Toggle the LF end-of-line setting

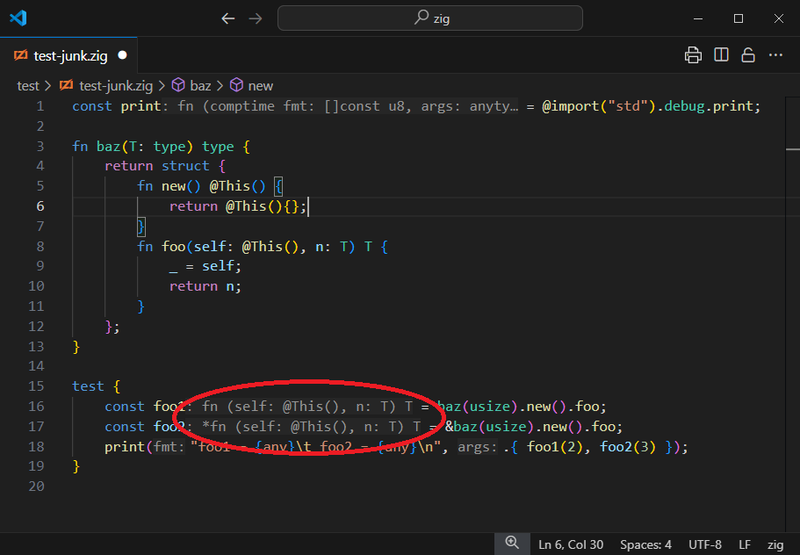(744, 544)
